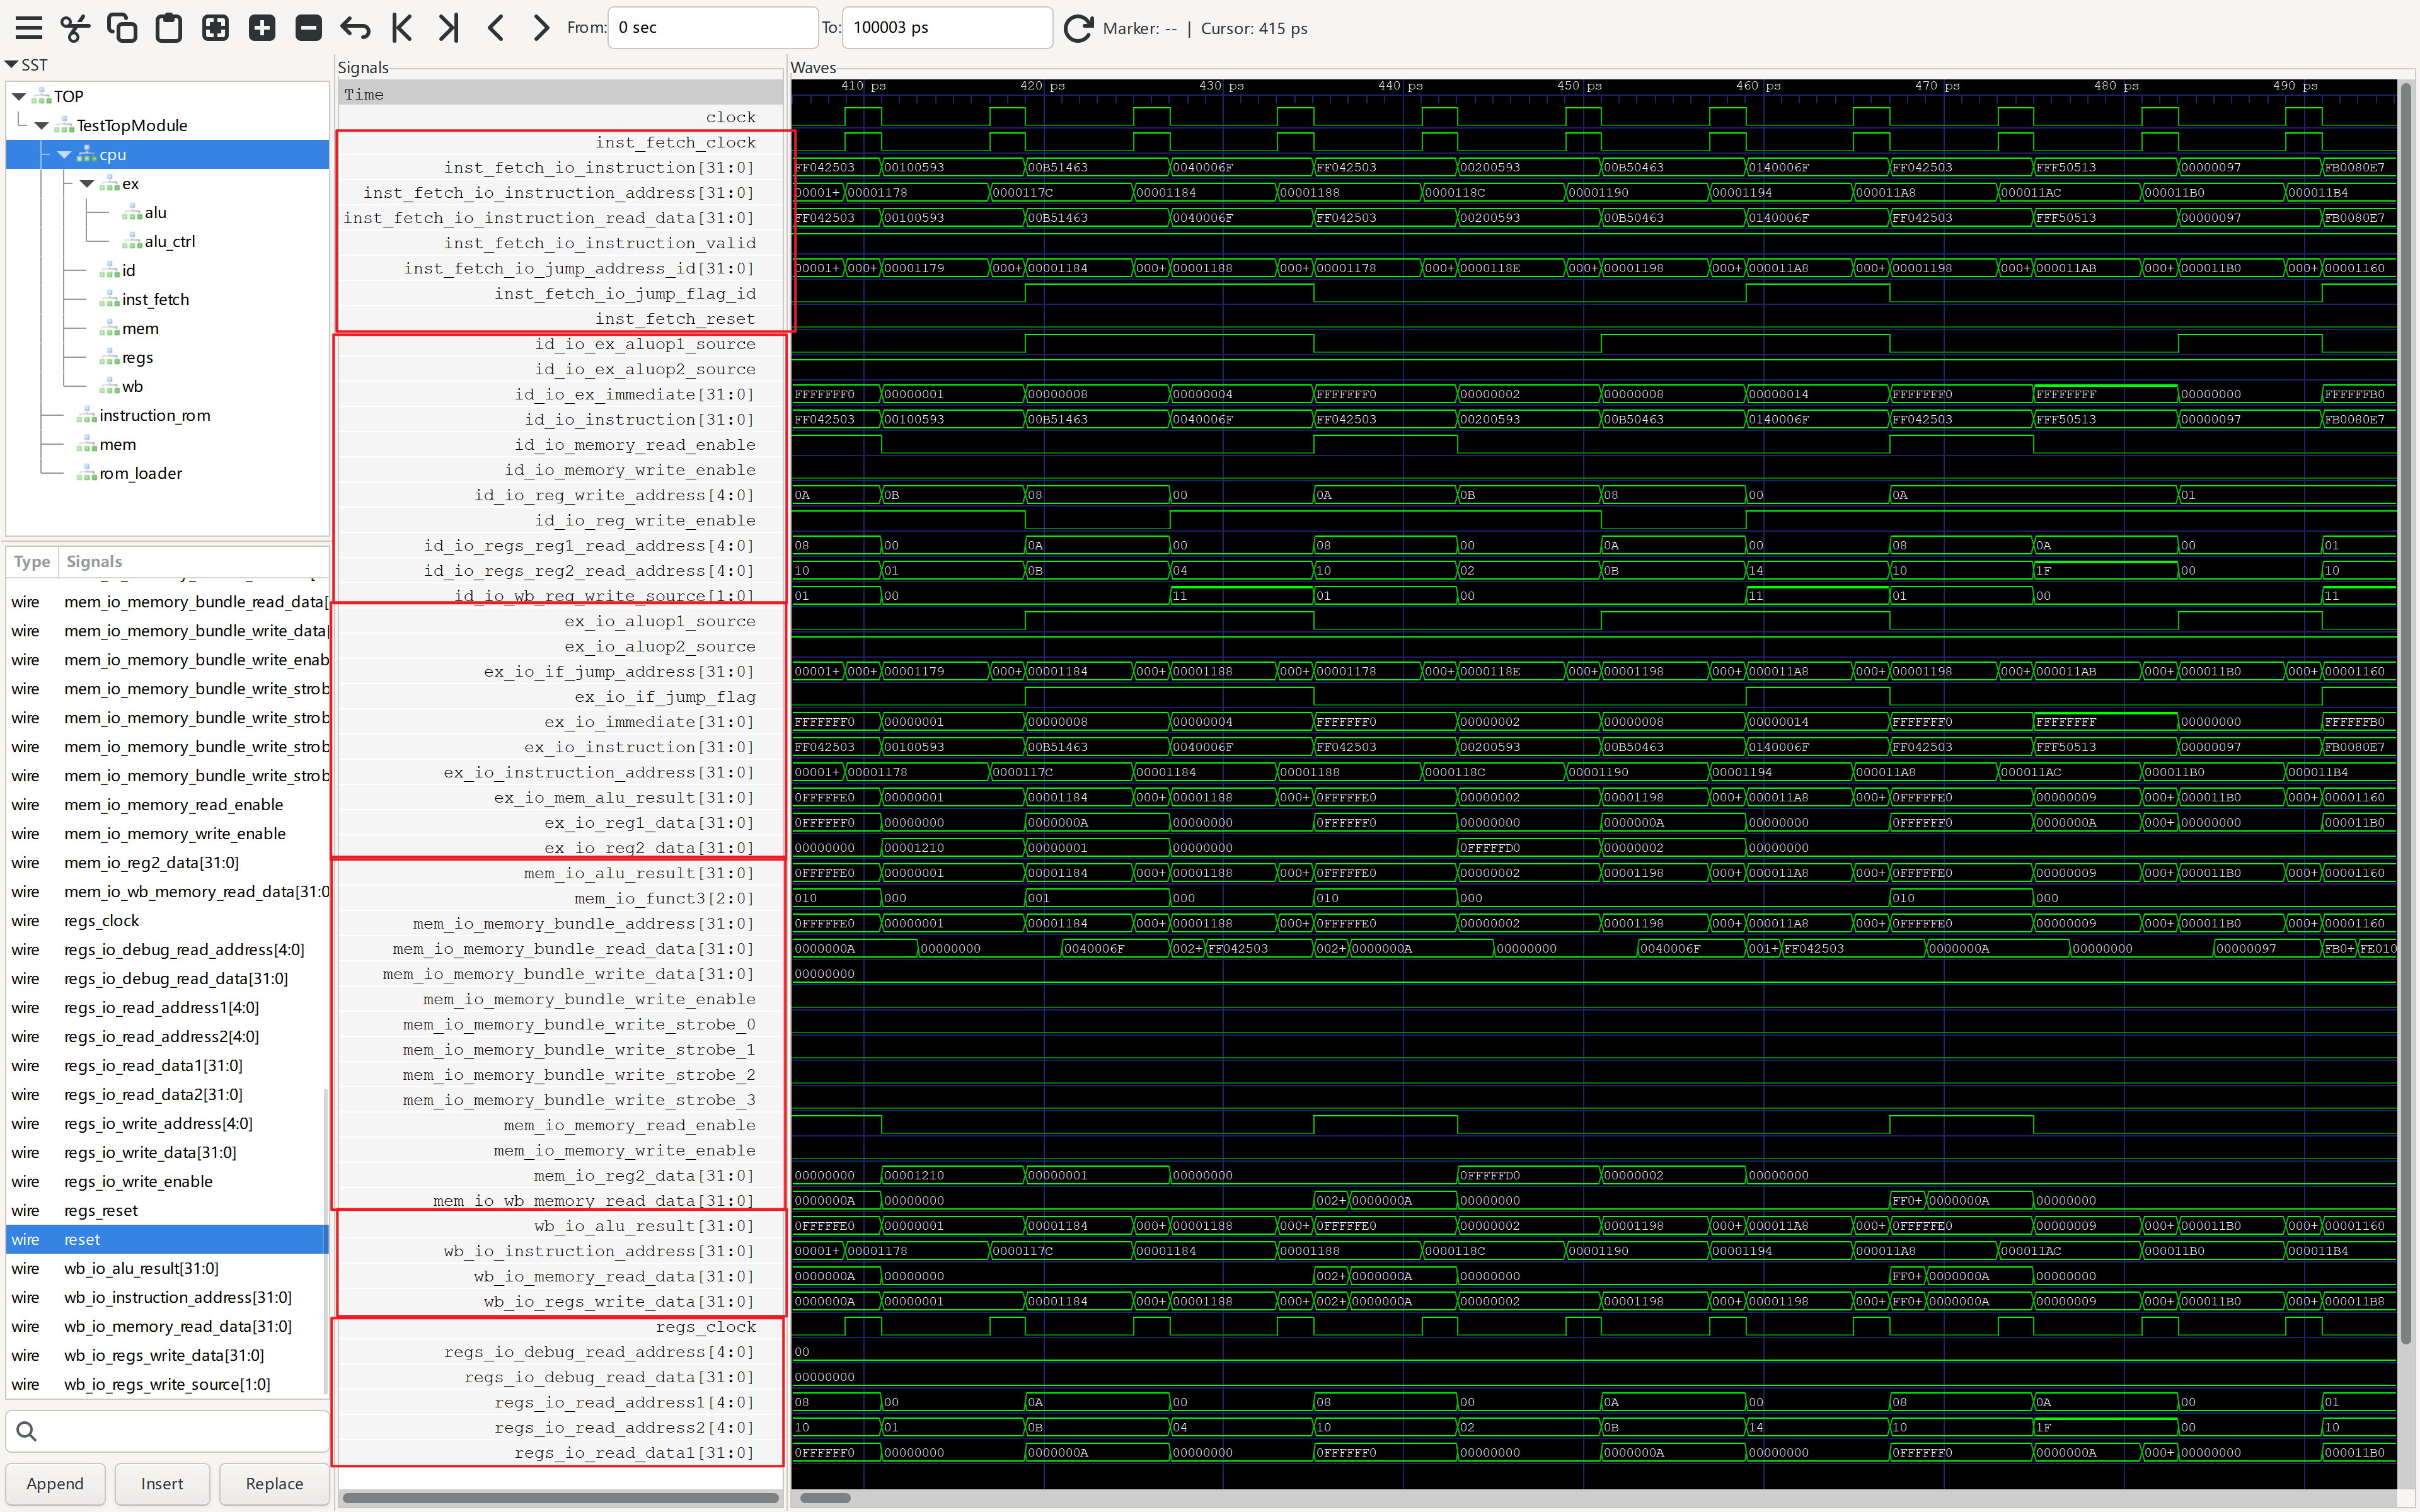Click the Undo zoom arrow icon
2420x1512 pixels.
pyautogui.click(x=355, y=27)
